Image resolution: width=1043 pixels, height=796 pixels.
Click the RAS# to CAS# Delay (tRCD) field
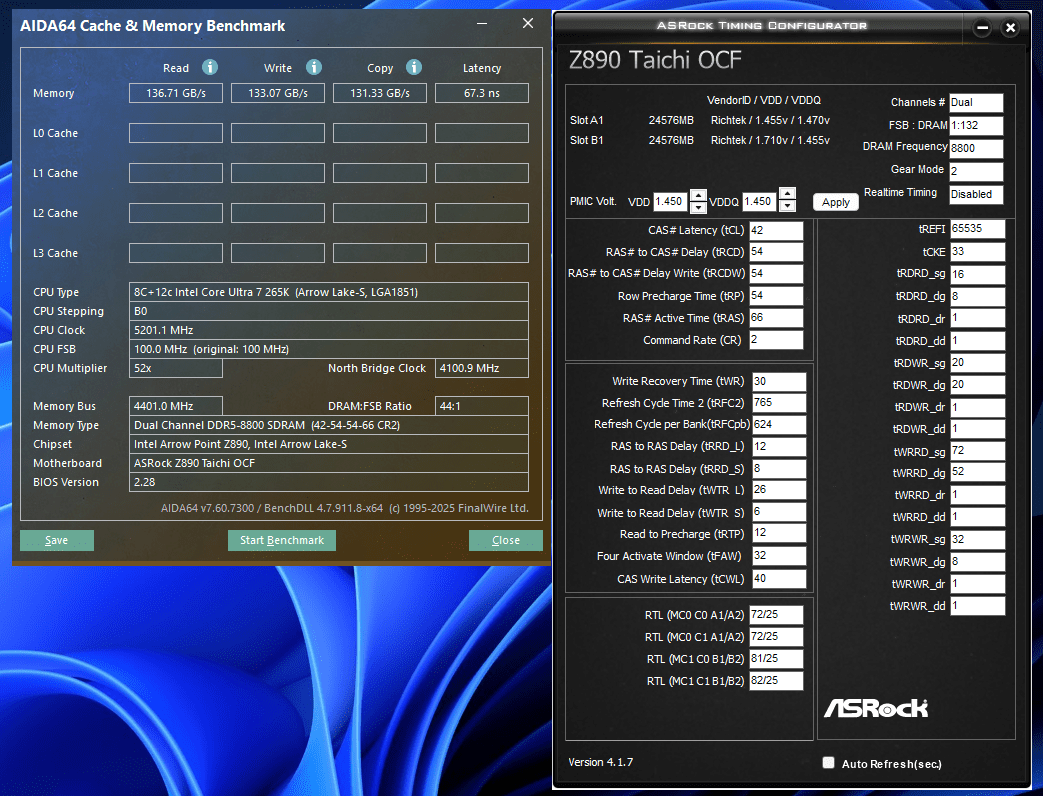(x=776, y=252)
